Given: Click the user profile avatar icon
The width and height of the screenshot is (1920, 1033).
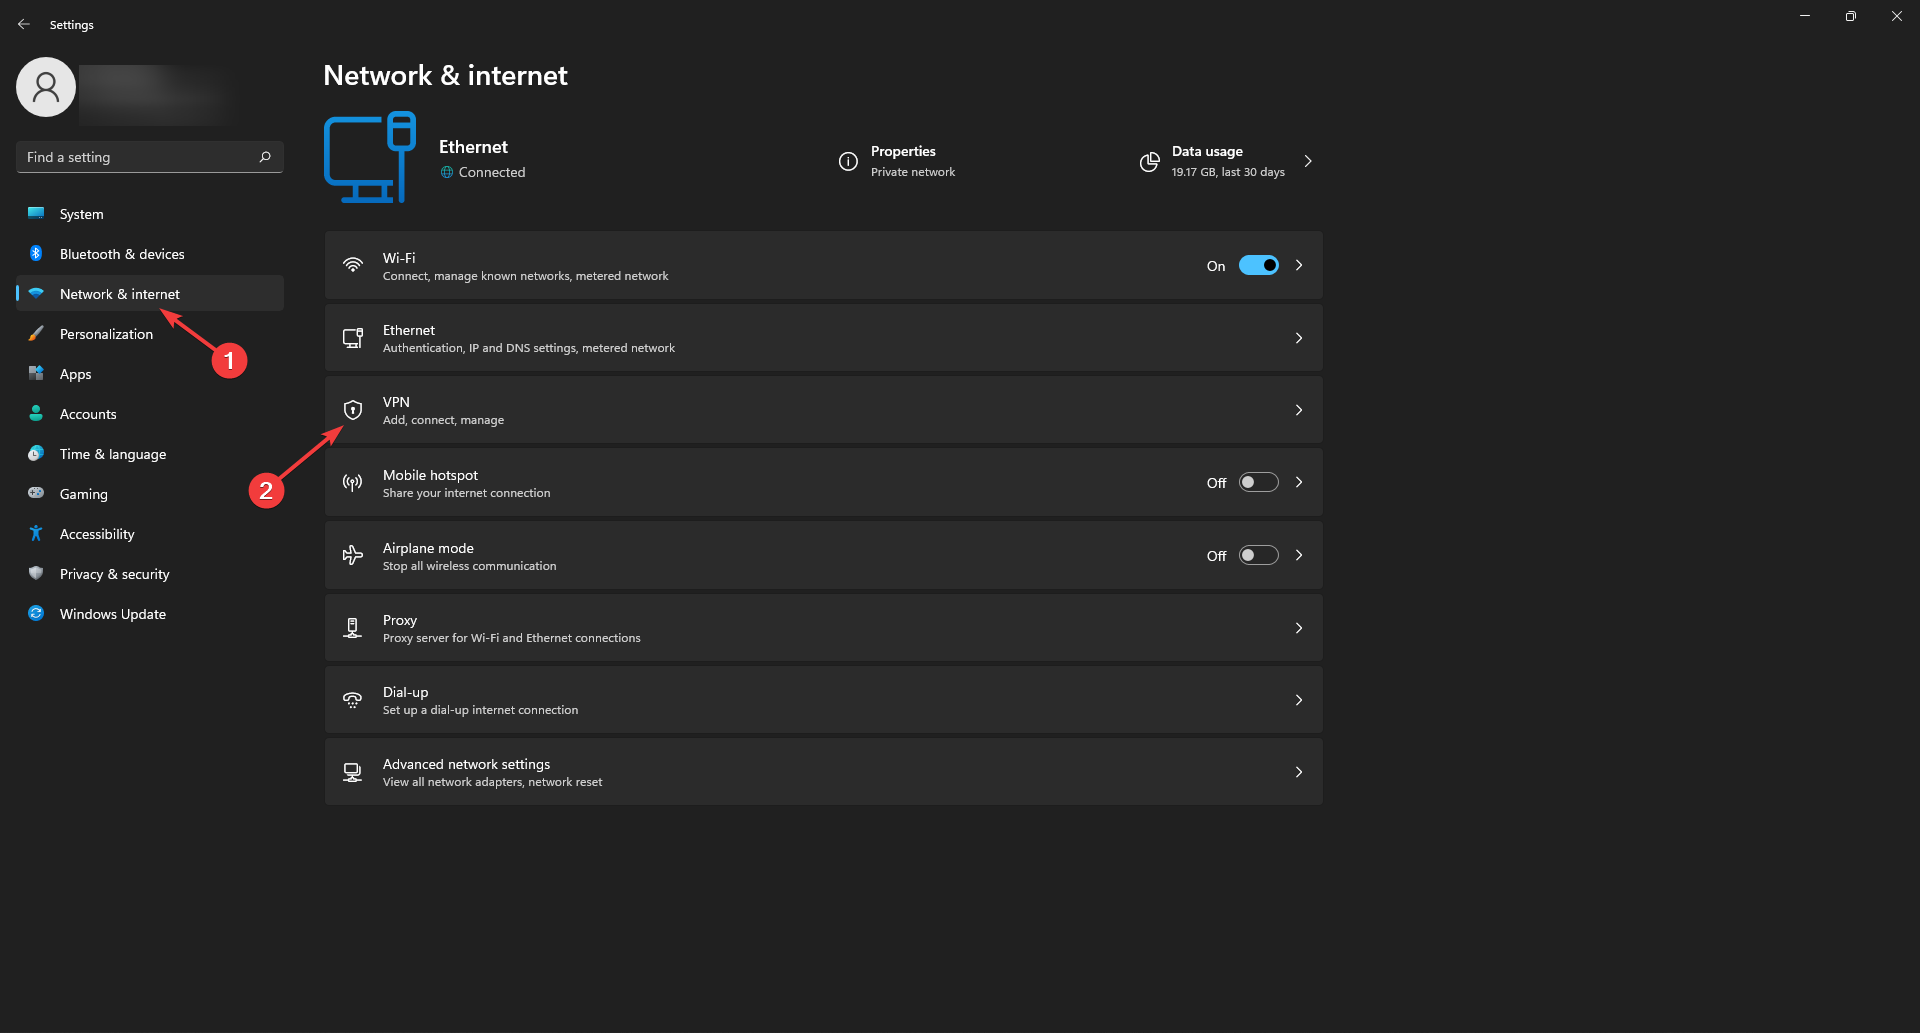Looking at the screenshot, I should point(46,87).
